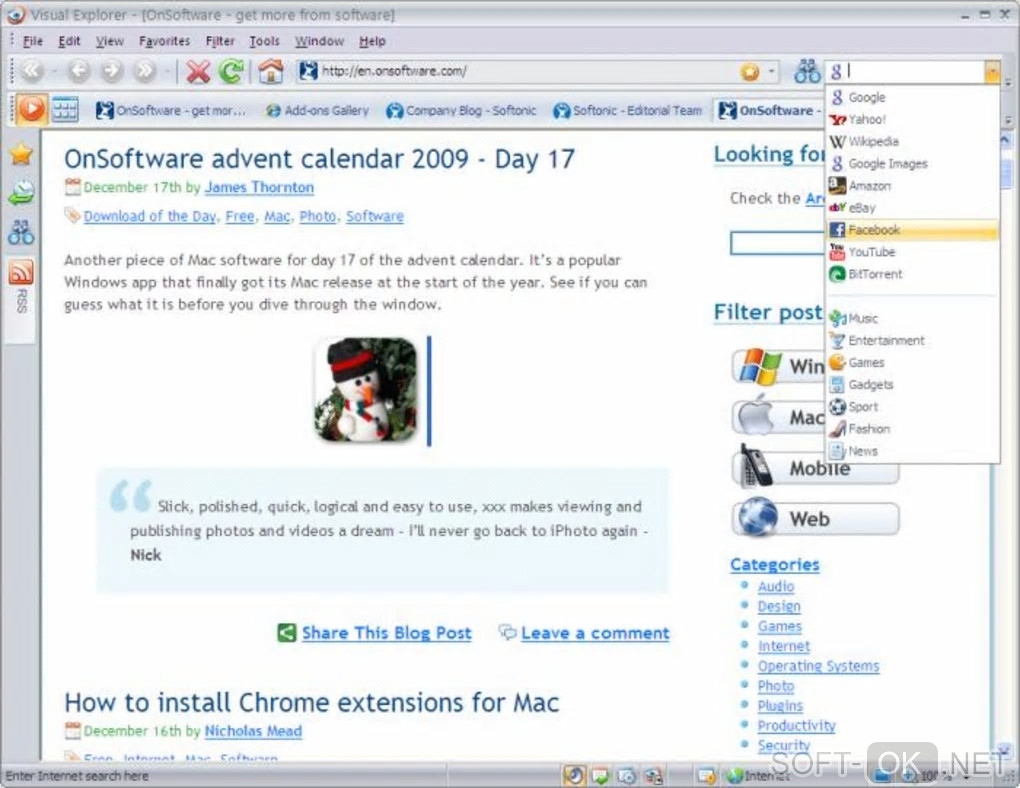This screenshot has width=1020, height=788.
Task: Click the add-to-favorites star in address bar
Action: click(750, 72)
